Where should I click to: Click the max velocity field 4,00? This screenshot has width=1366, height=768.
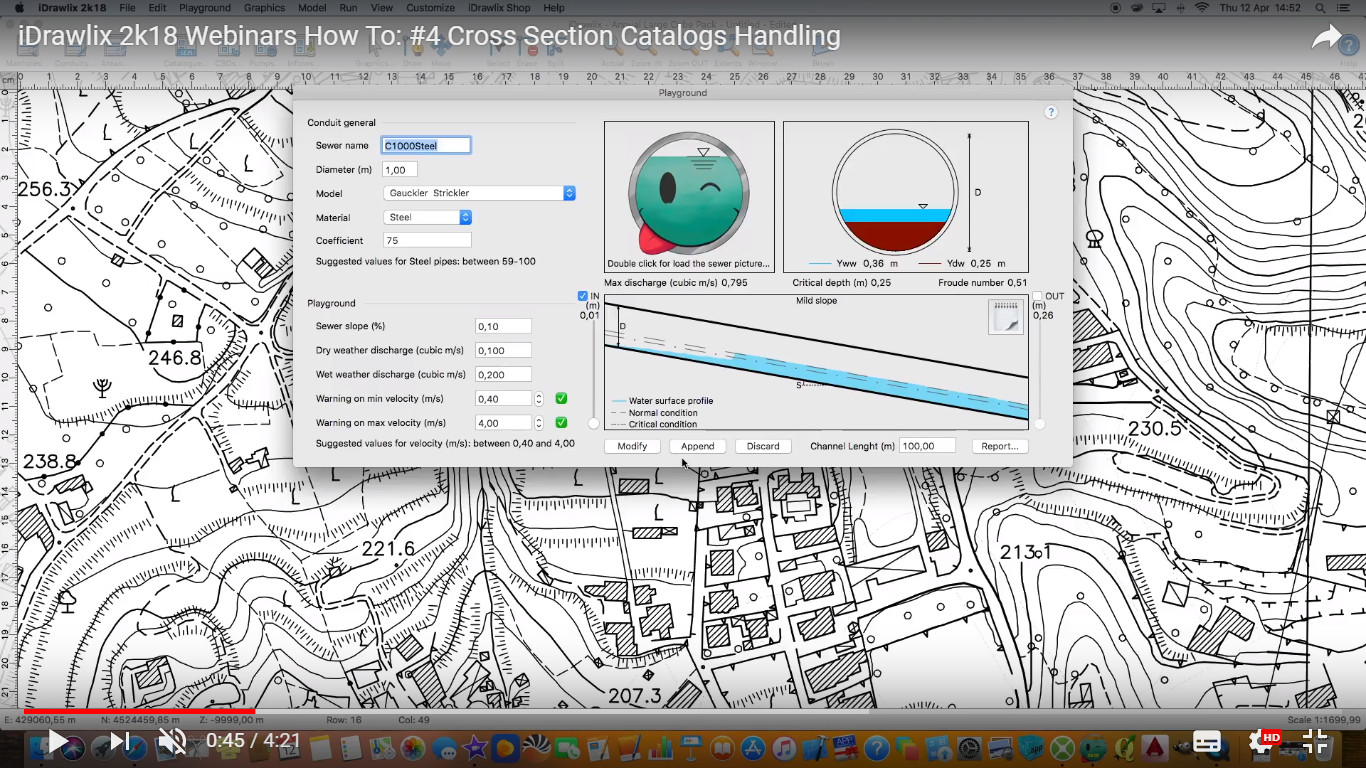[x=503, y=422]
